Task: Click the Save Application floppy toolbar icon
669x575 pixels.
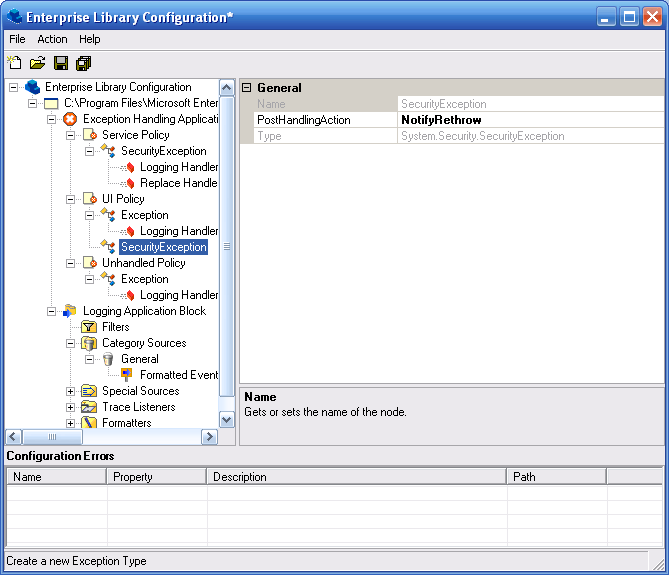Action: 61,63
